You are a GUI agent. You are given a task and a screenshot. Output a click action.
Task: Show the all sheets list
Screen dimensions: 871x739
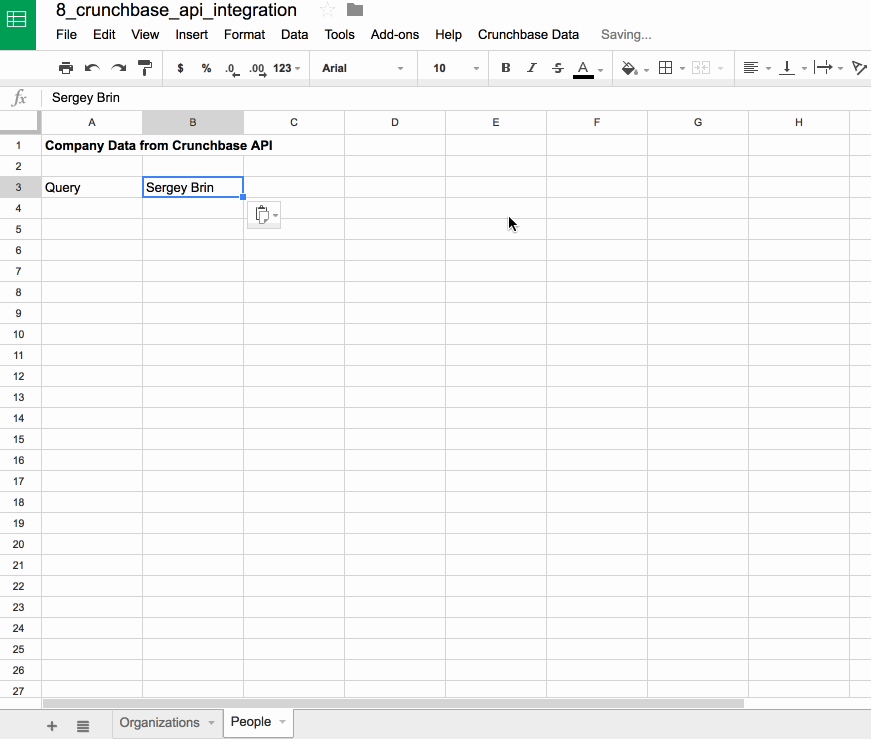[83, 726]
